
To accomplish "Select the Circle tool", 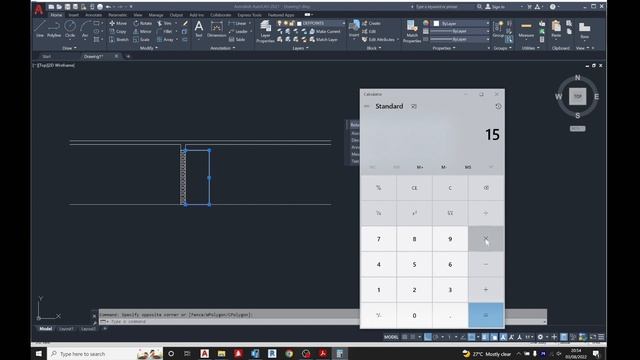I will [70, 29].
